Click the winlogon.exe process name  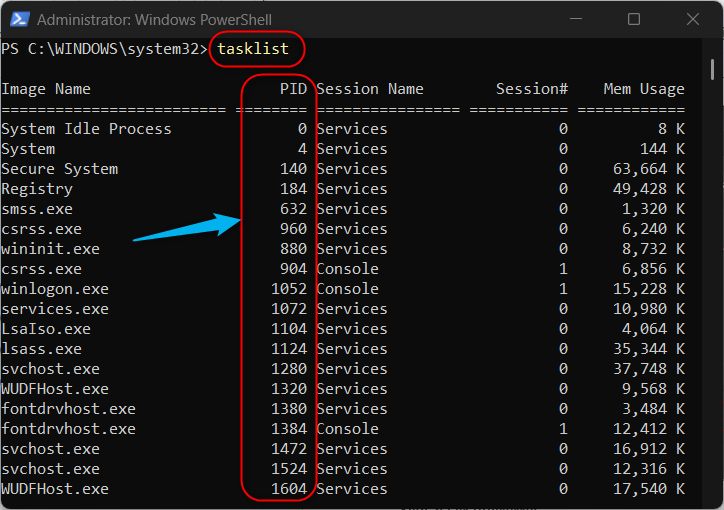tap(55, 289)
